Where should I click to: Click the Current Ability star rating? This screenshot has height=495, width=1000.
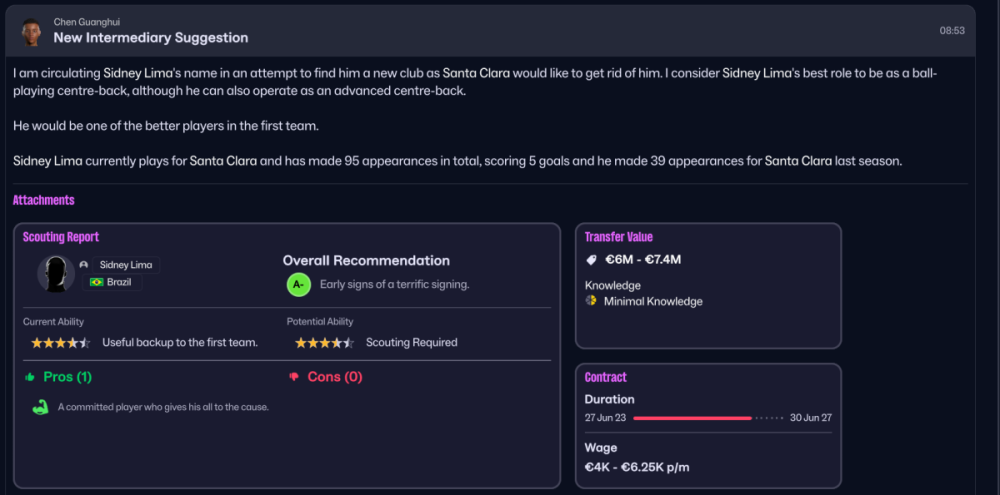(60, 342)
